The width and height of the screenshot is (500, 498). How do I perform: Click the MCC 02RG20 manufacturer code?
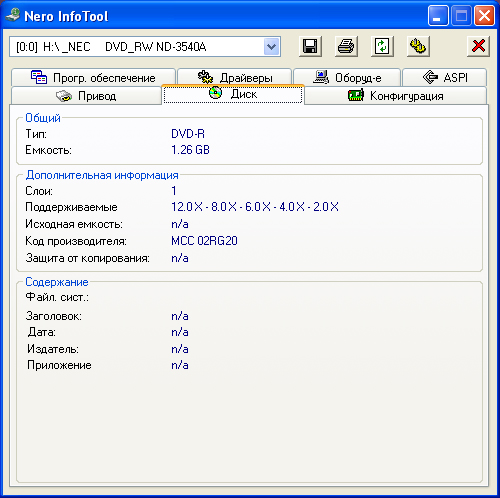[204, 241]
